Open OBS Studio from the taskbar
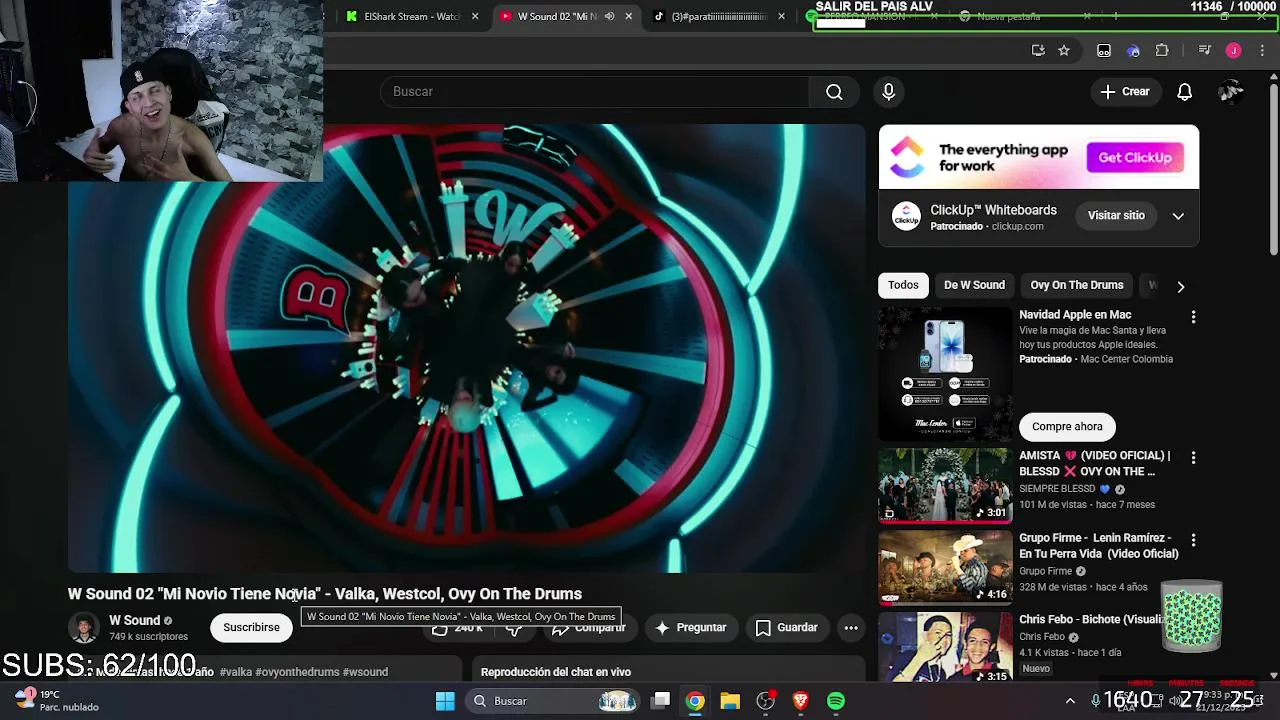1280x720 pixels. pos(765,701)
